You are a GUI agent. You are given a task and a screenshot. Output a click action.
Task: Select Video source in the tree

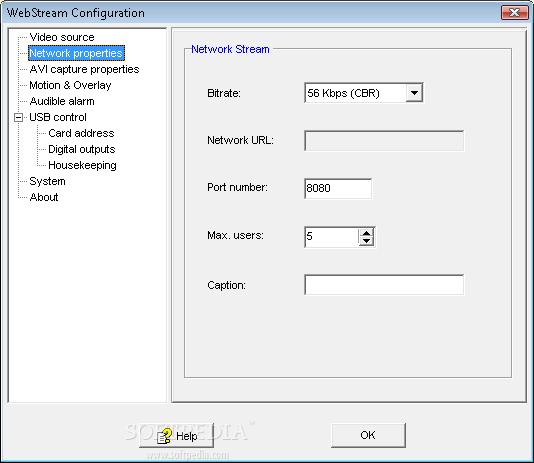click(x=62, y=37)
